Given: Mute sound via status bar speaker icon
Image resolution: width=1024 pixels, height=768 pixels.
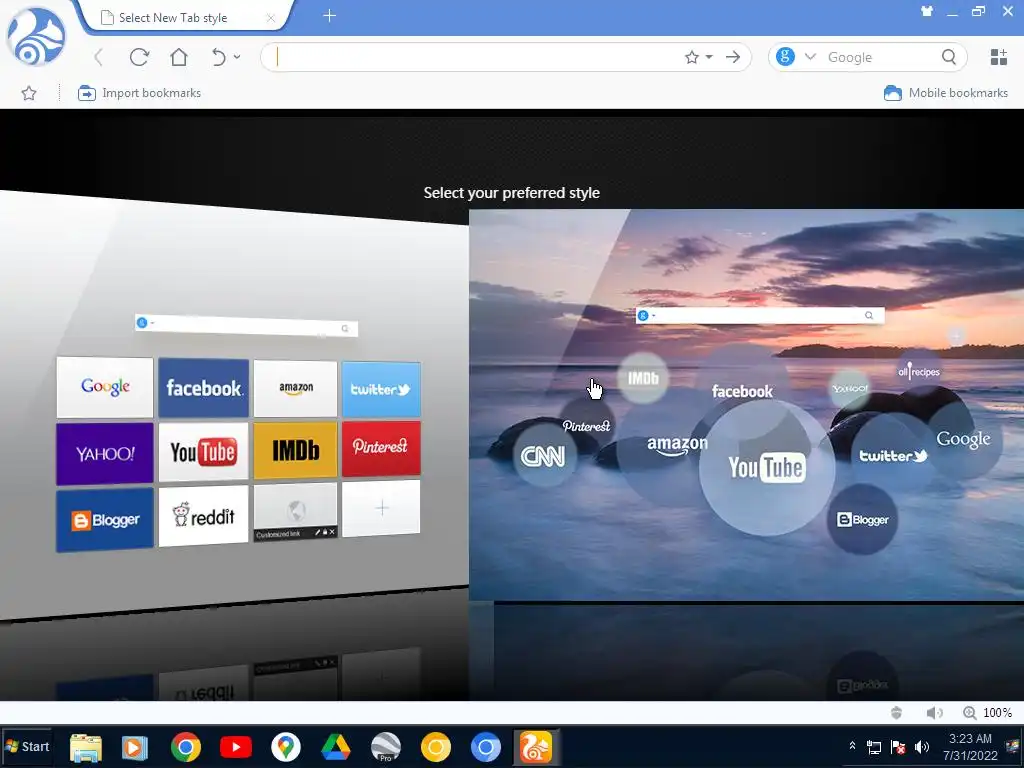Looking at the screenshot, I should tap(935, 712).
